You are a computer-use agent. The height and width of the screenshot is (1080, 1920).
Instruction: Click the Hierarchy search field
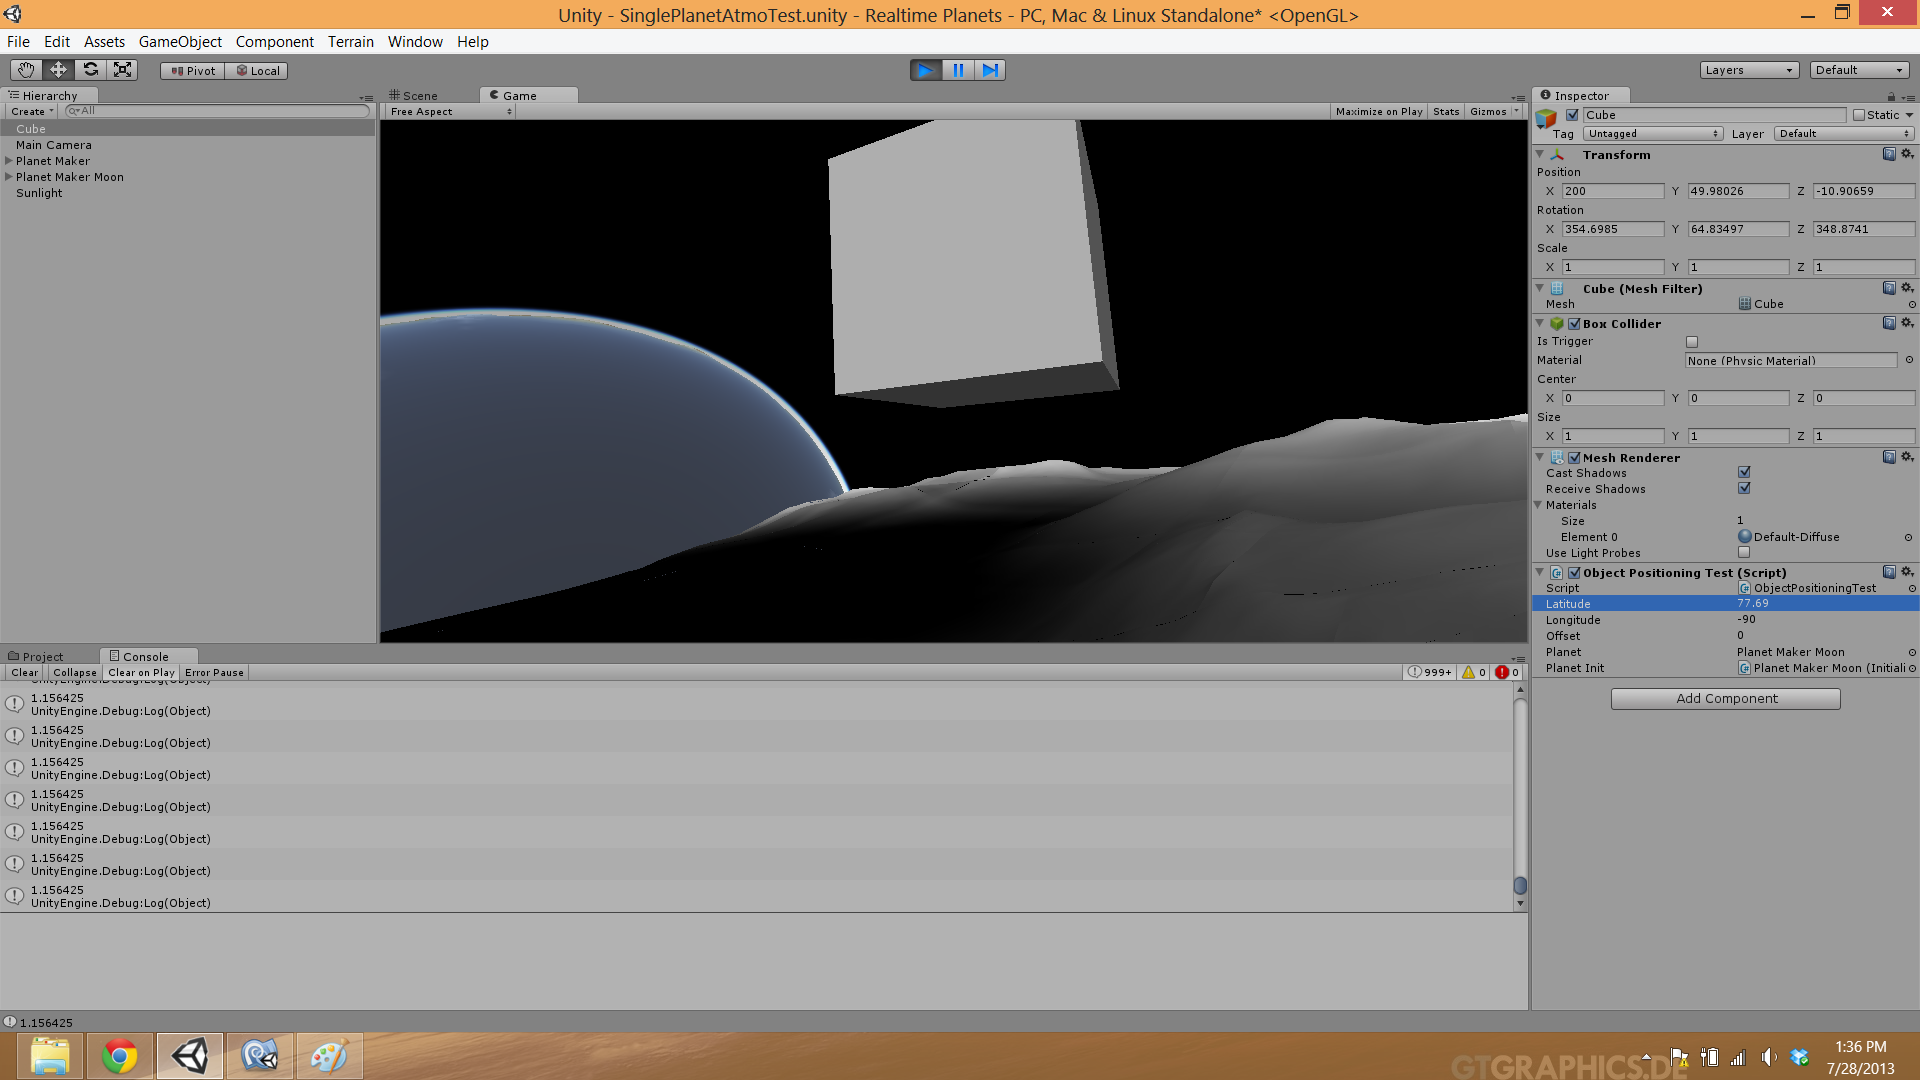pyautogui.click(x=217, y=111)
